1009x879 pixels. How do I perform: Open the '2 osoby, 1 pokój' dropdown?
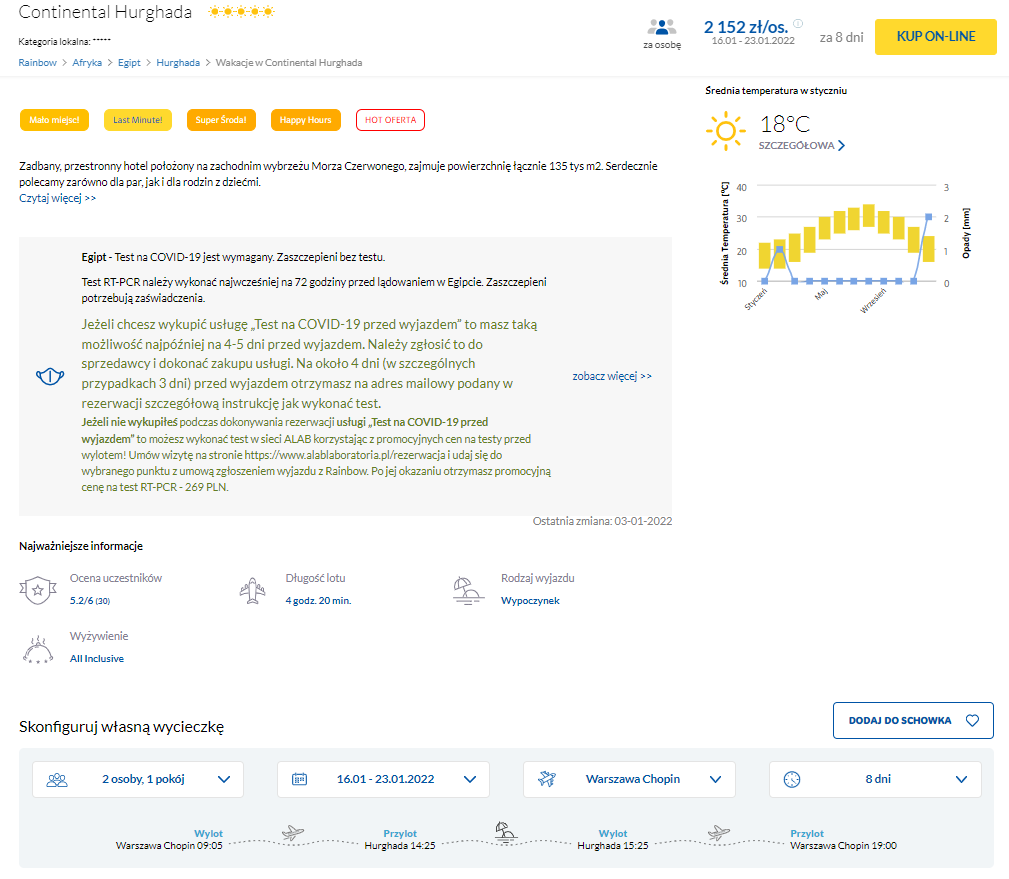138,779
